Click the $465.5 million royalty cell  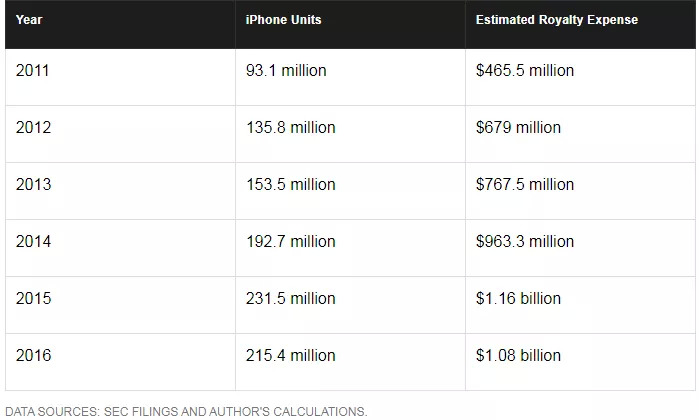[525, 71]
